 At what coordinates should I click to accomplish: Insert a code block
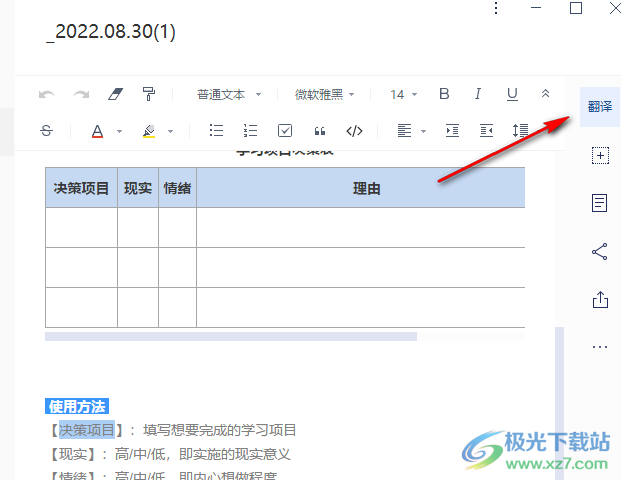click(x=354, y=131)
